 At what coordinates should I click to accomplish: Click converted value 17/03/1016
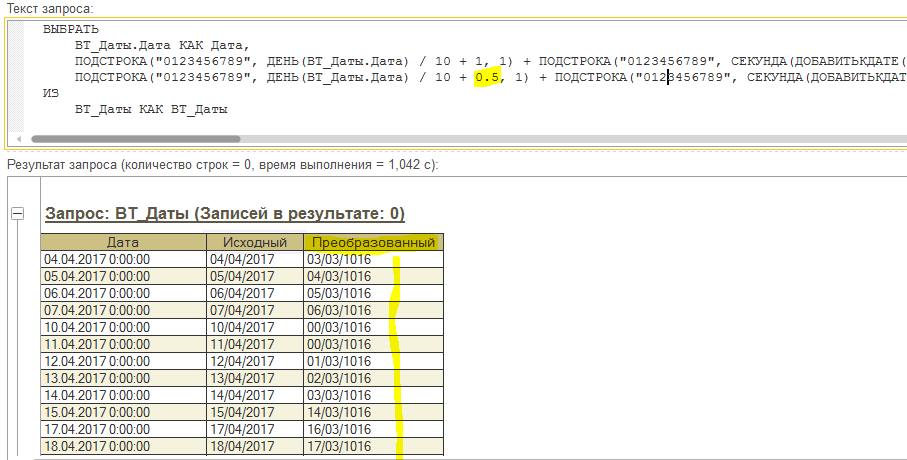pos(374,446)
